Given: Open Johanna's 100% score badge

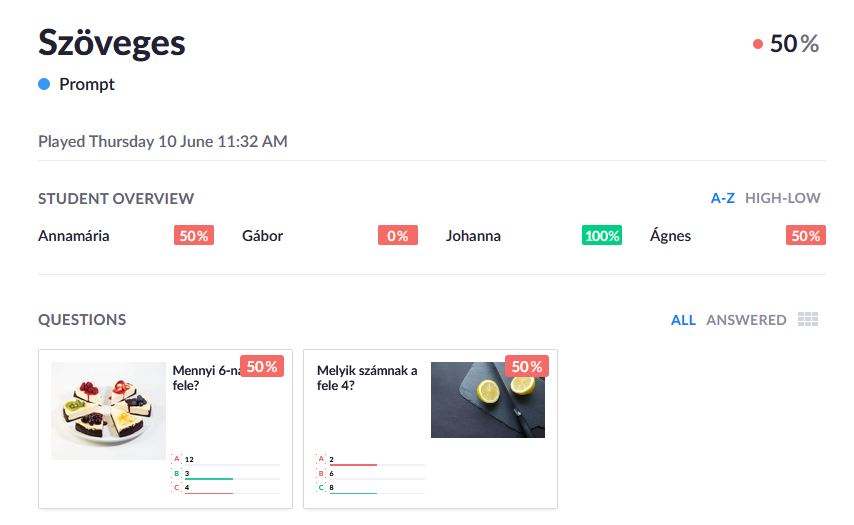Looking at the screenshot, I should tap(602, 235).
